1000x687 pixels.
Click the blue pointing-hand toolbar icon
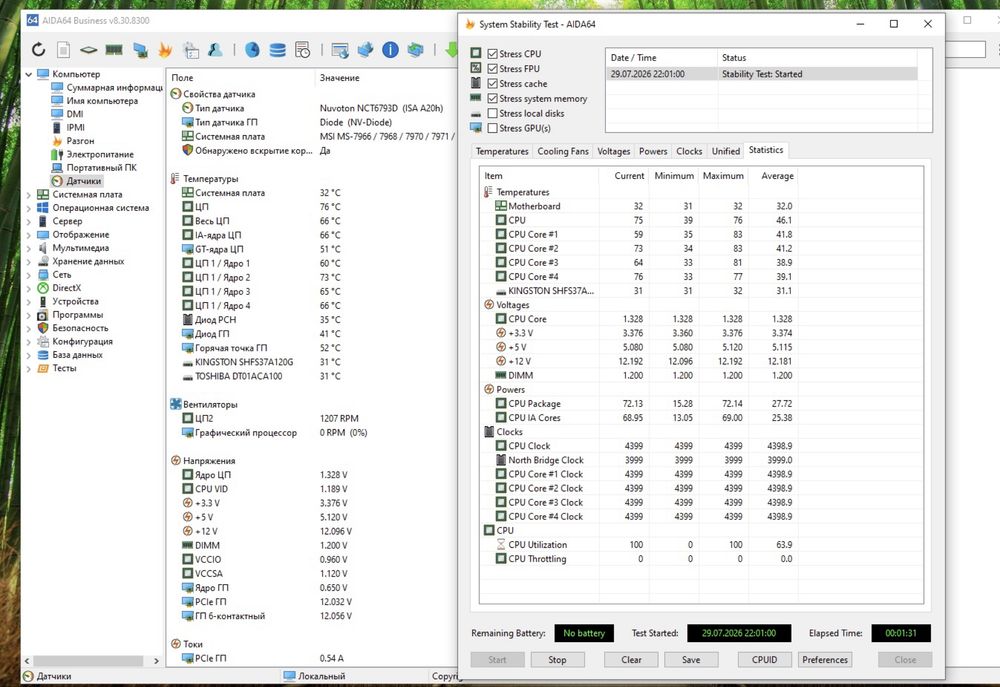(x=365, y=49)
